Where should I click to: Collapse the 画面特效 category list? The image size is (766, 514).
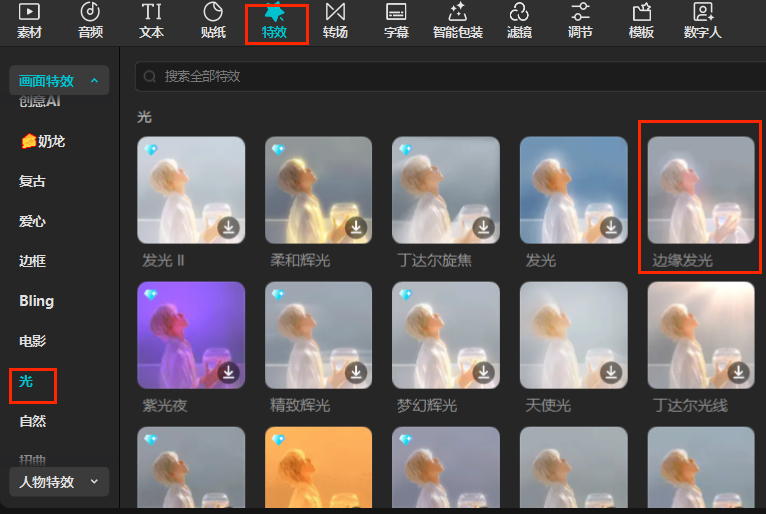pyautogui.click(x=94, y=81)
